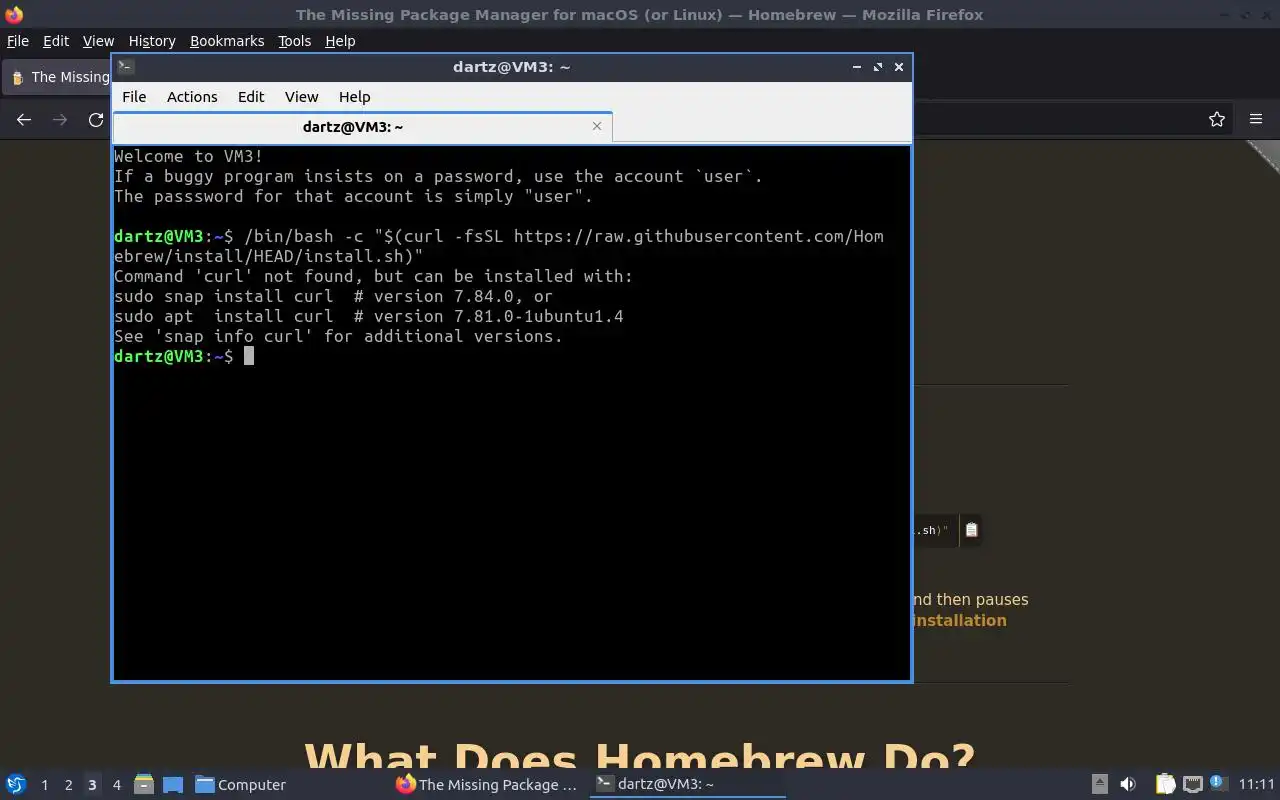Screen dimensions: 1280x800
Task: Open the clipboard manager tray icon
Action: click(1166, 784)
